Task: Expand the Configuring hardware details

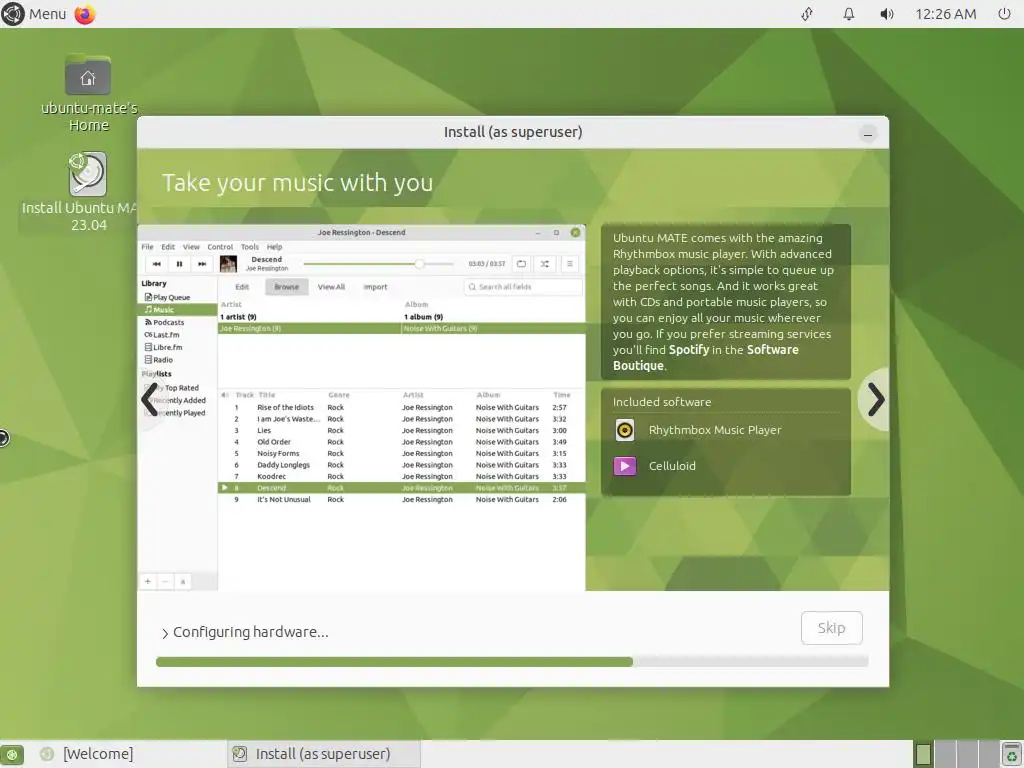Action: pyautogui.click(x=165, y=633)
